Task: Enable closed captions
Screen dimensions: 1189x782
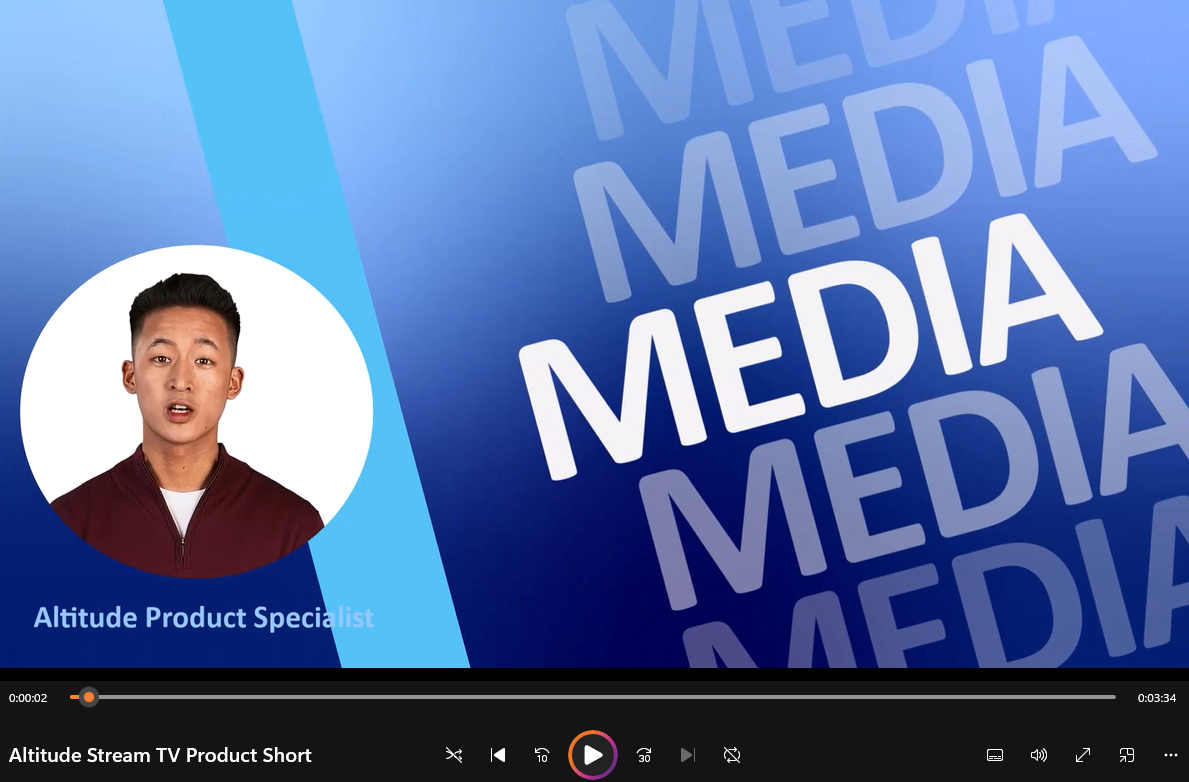Action: pyautogui.click(x=995, y=755)
